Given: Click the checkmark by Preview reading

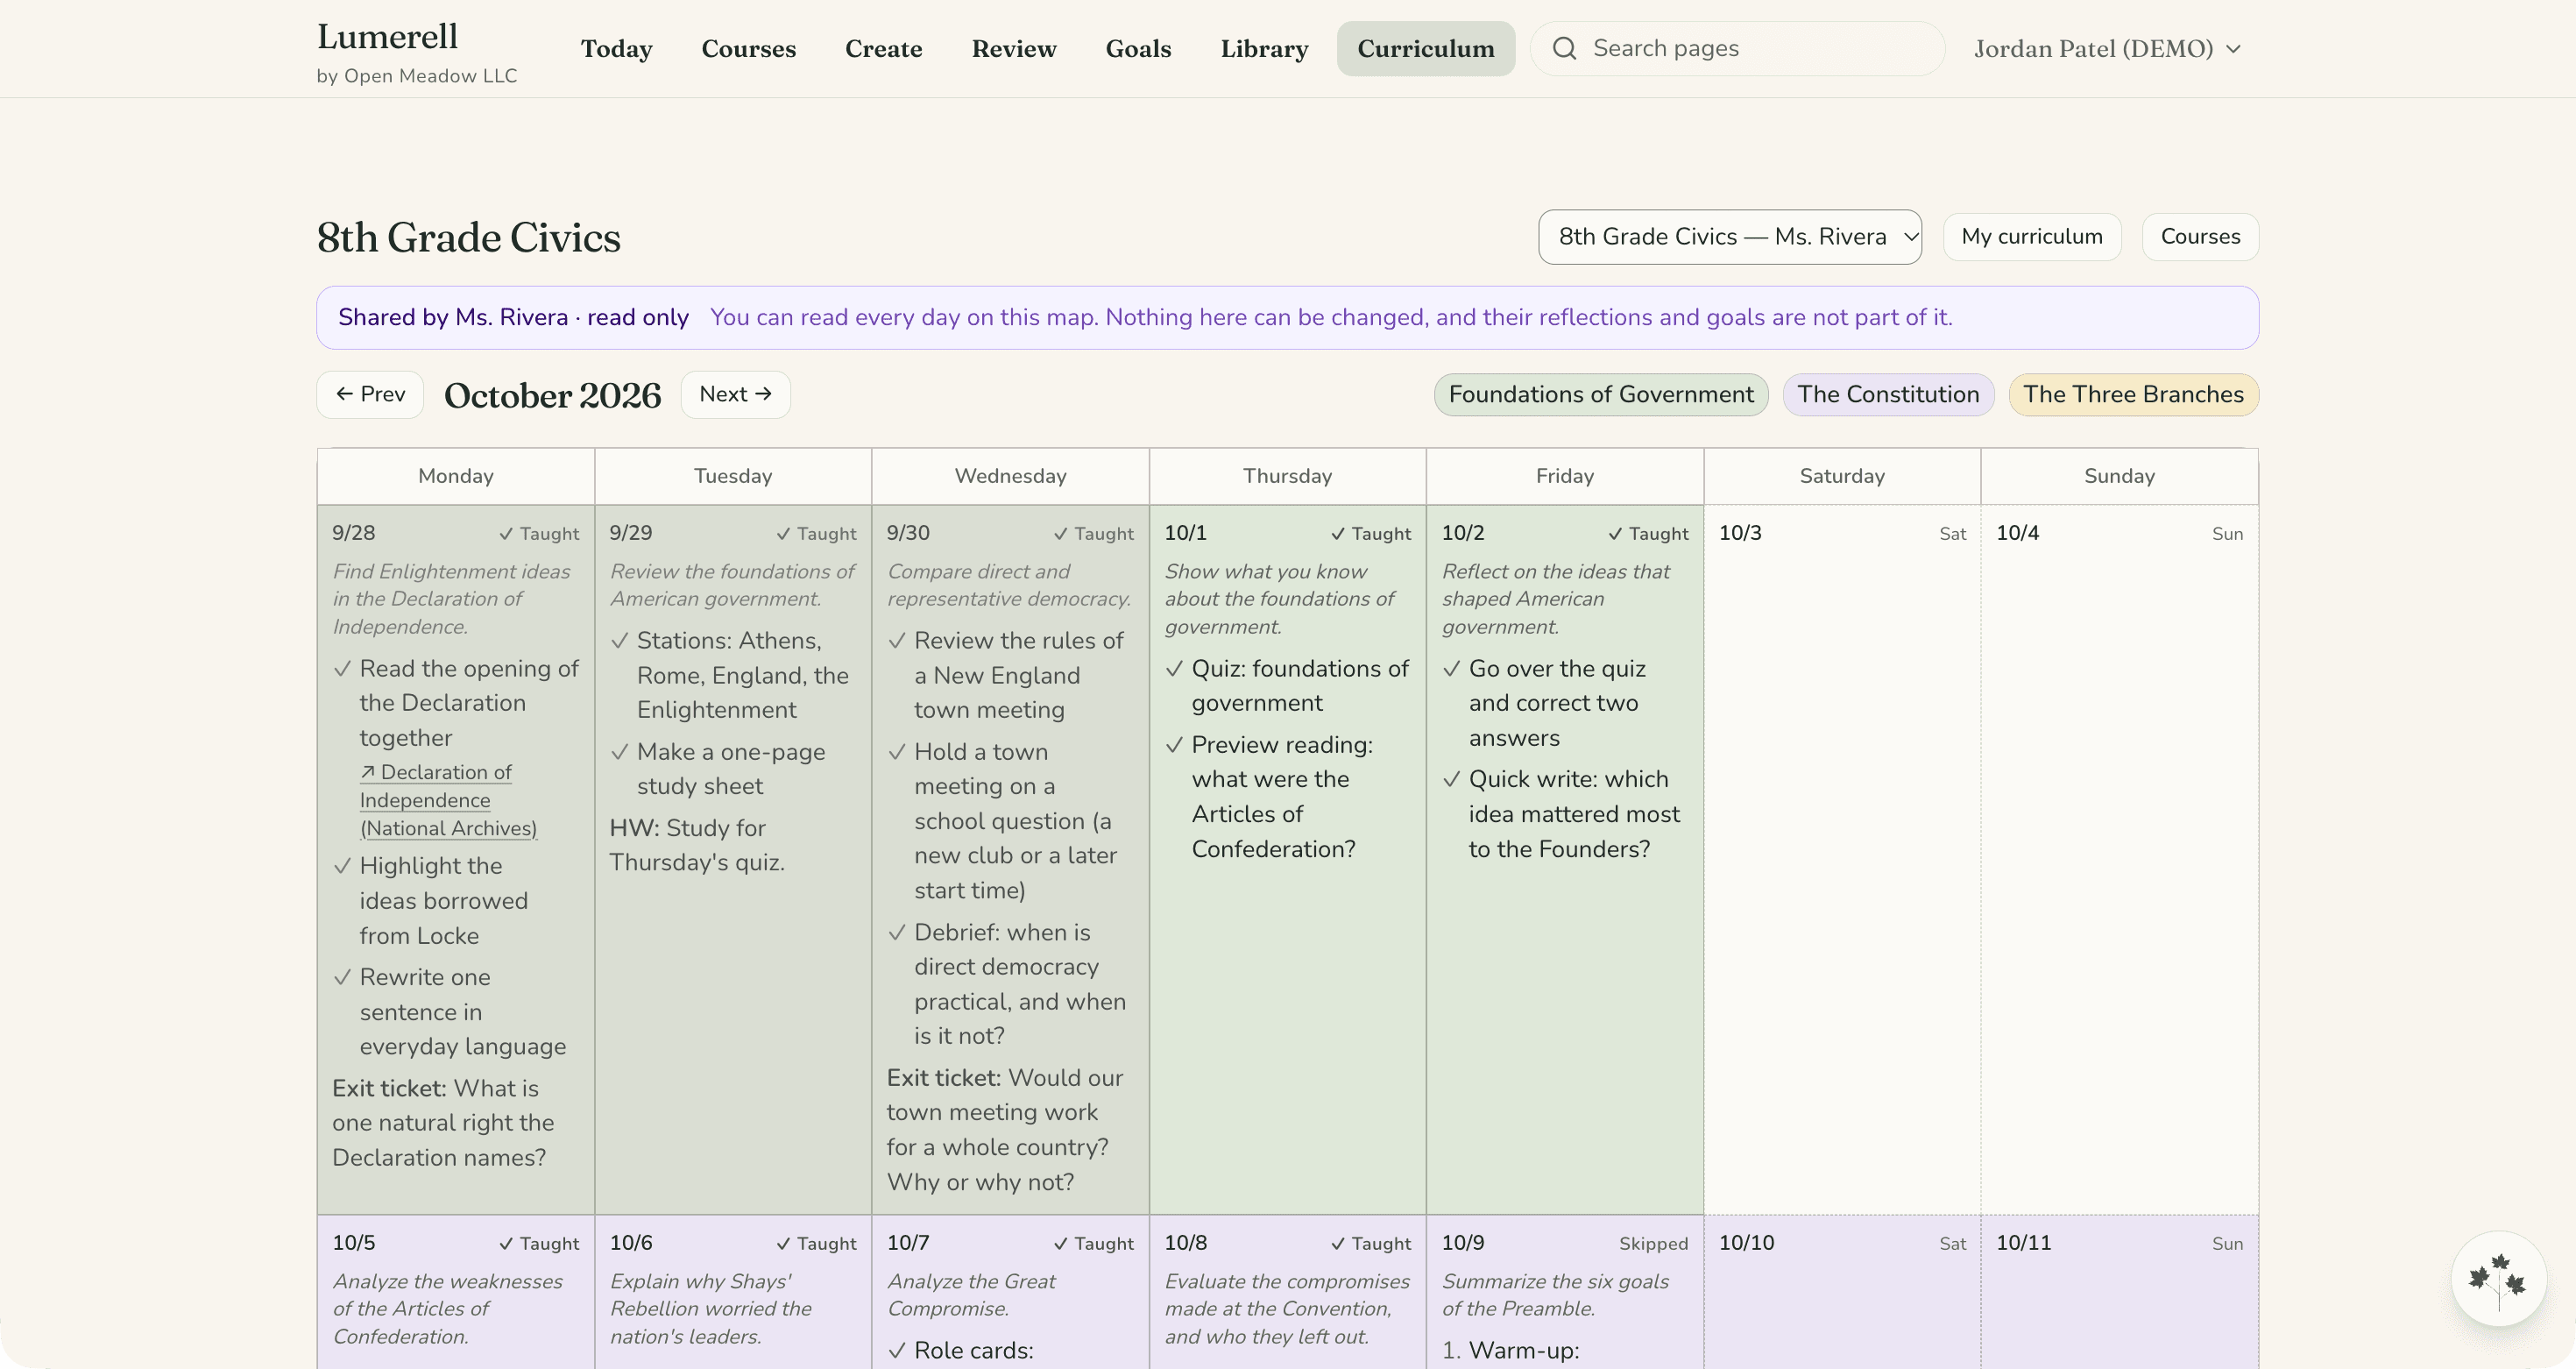Looking at the screenshot, I should pyautogui.click(x=1174, y=745).
